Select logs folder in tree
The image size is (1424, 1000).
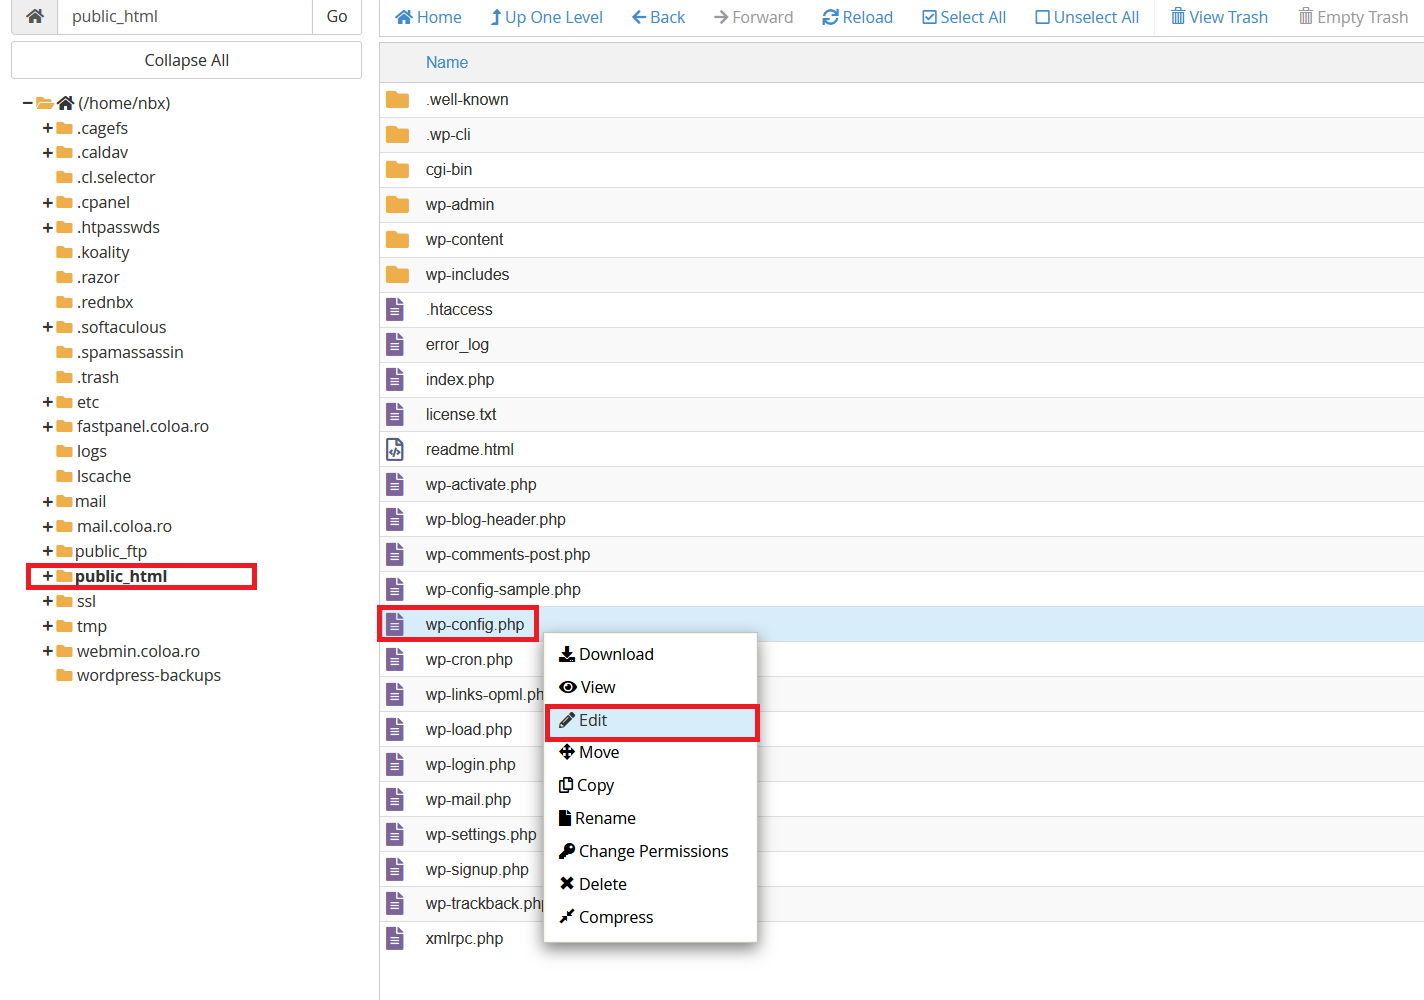(x=92, y=451)
